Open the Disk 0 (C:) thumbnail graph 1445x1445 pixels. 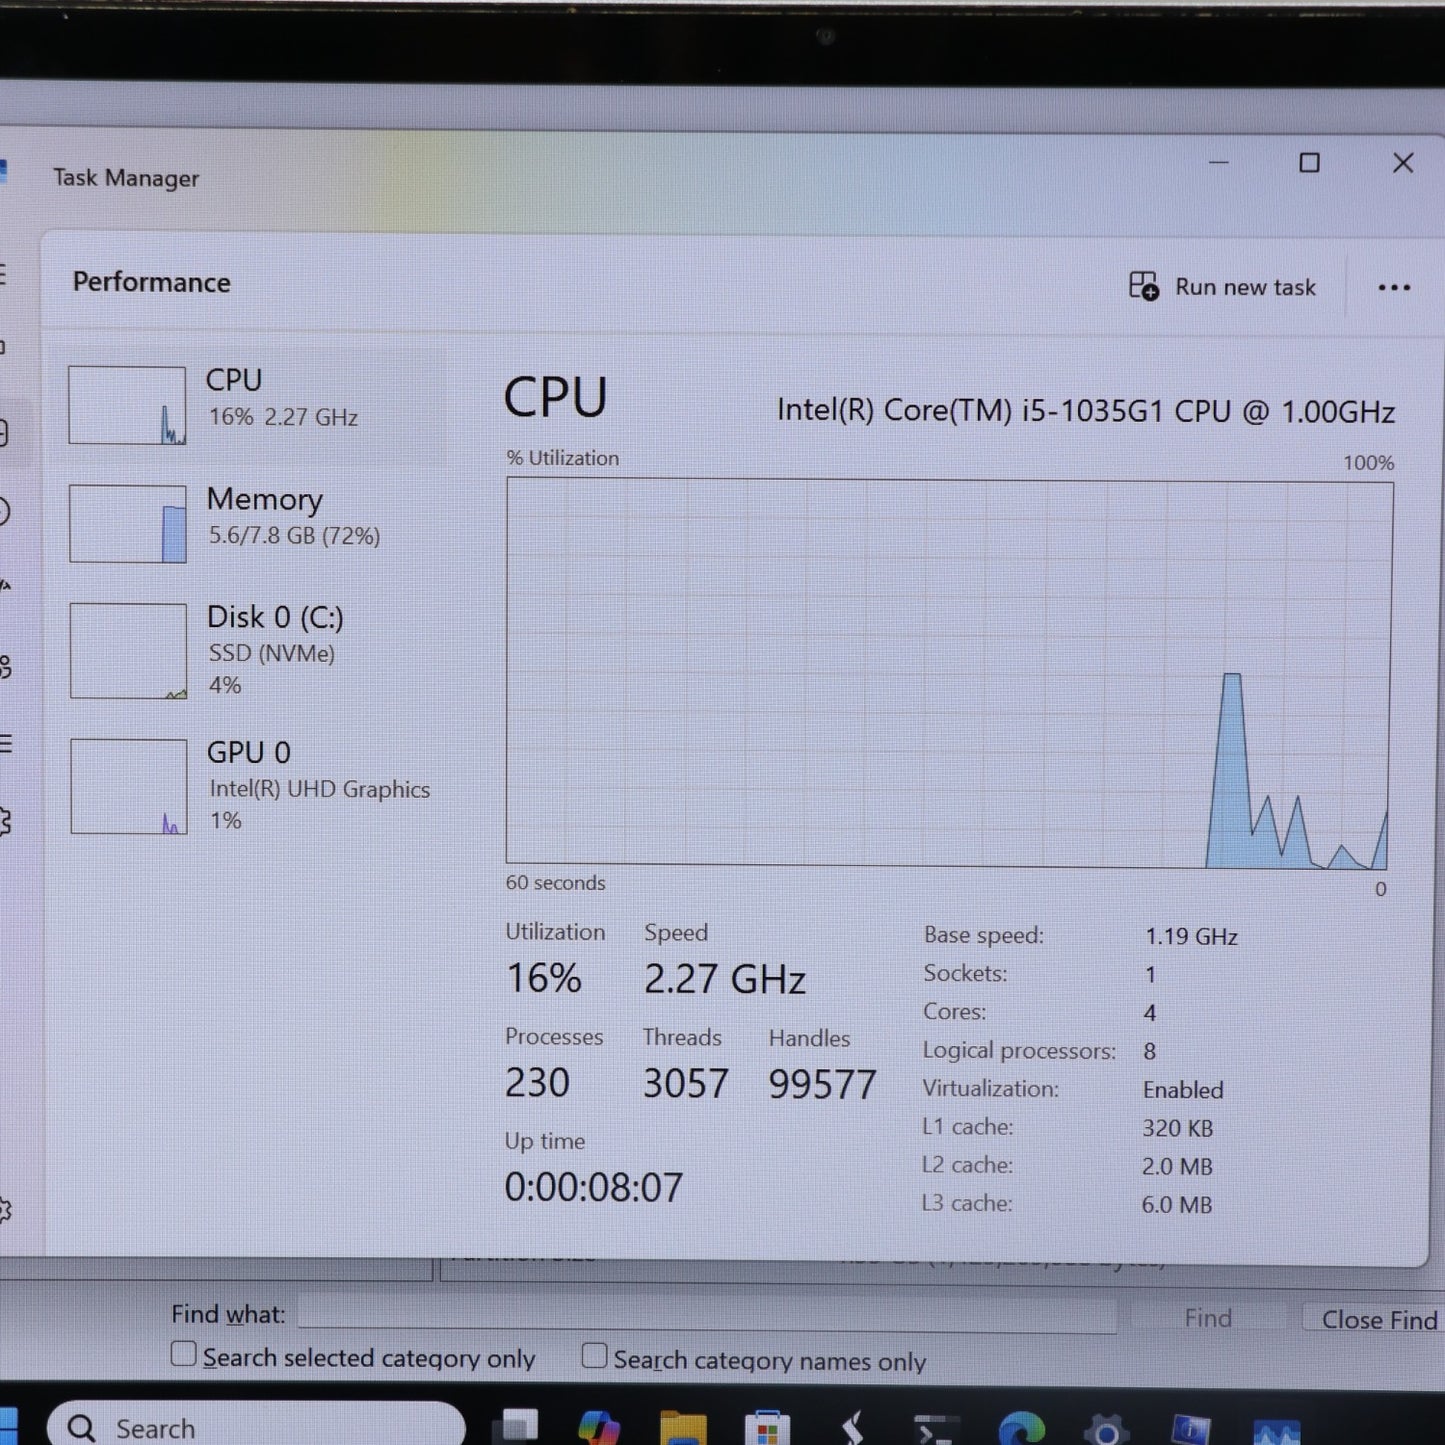tap(128, 650)
